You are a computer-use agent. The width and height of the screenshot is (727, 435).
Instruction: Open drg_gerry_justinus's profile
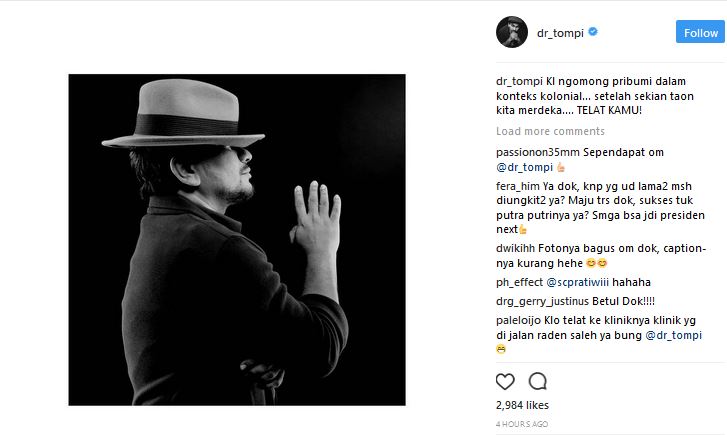[x=542, y=301]
